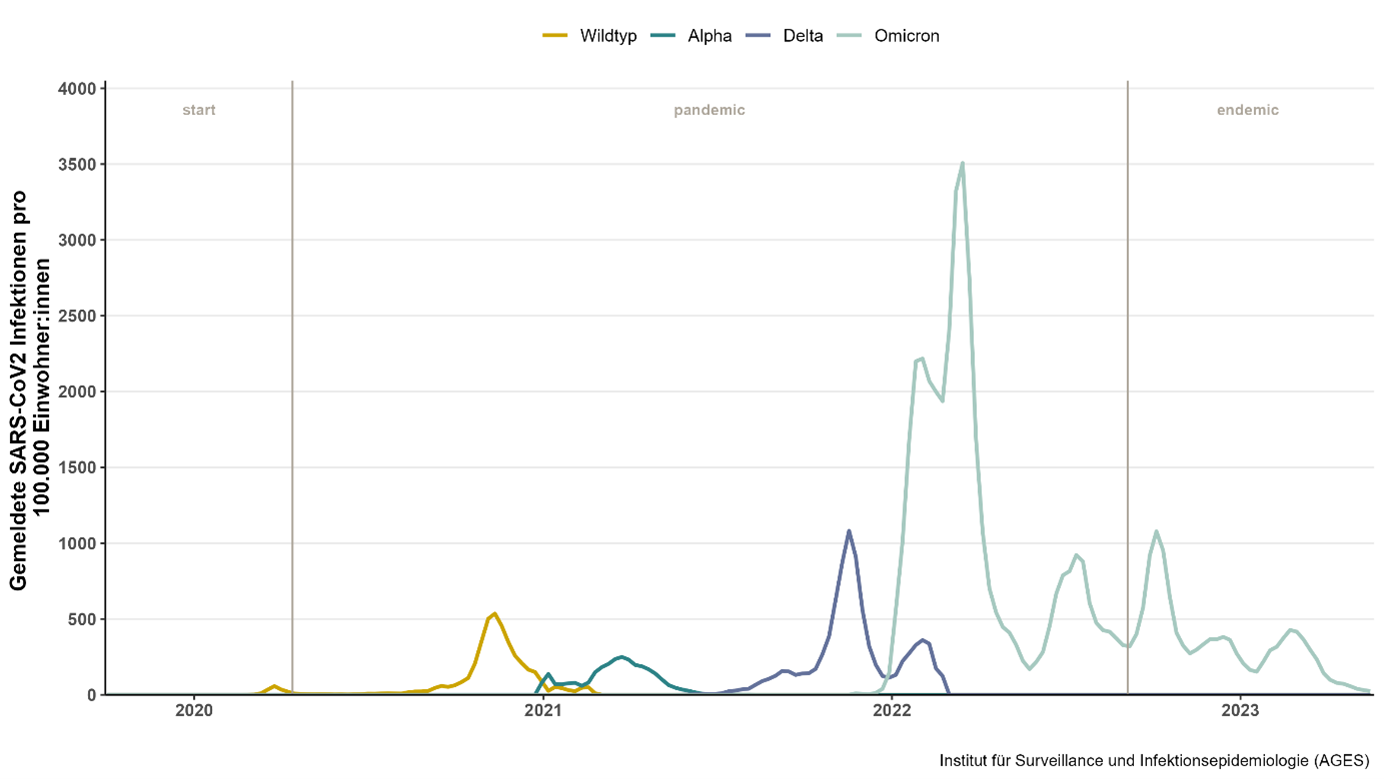Click the highest Omicron peak near 3500

click(x=962, y=163)
